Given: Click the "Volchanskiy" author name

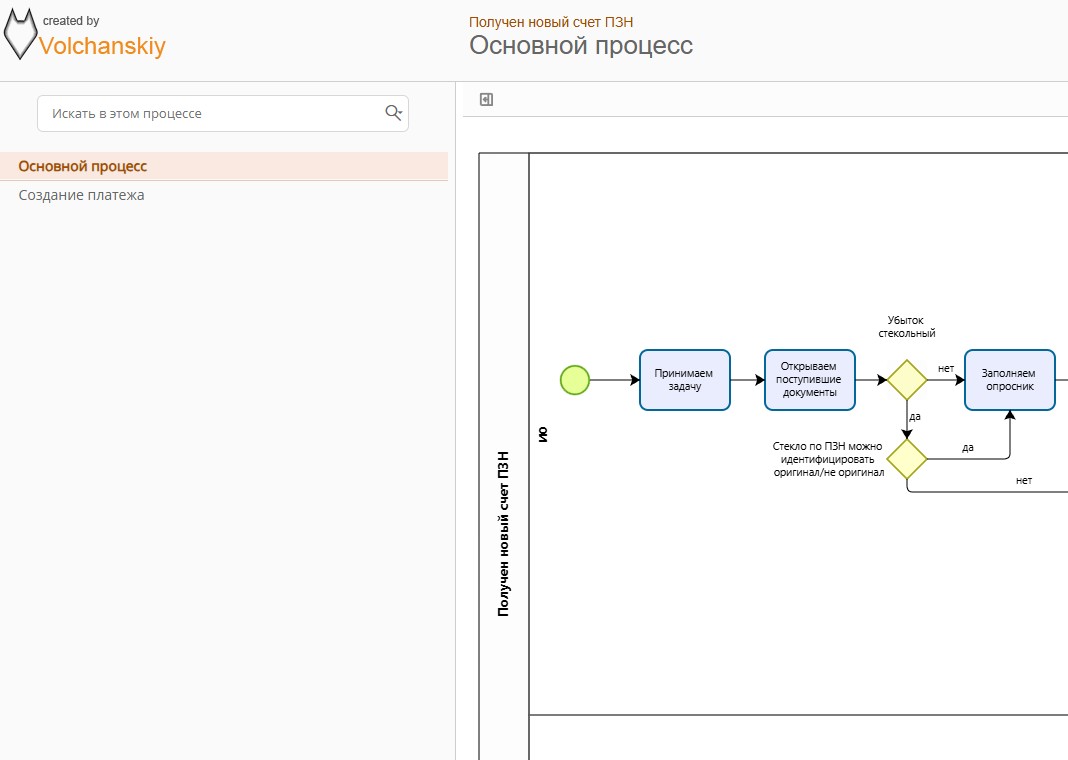Looking at the screenshot, I should point(102,45).
